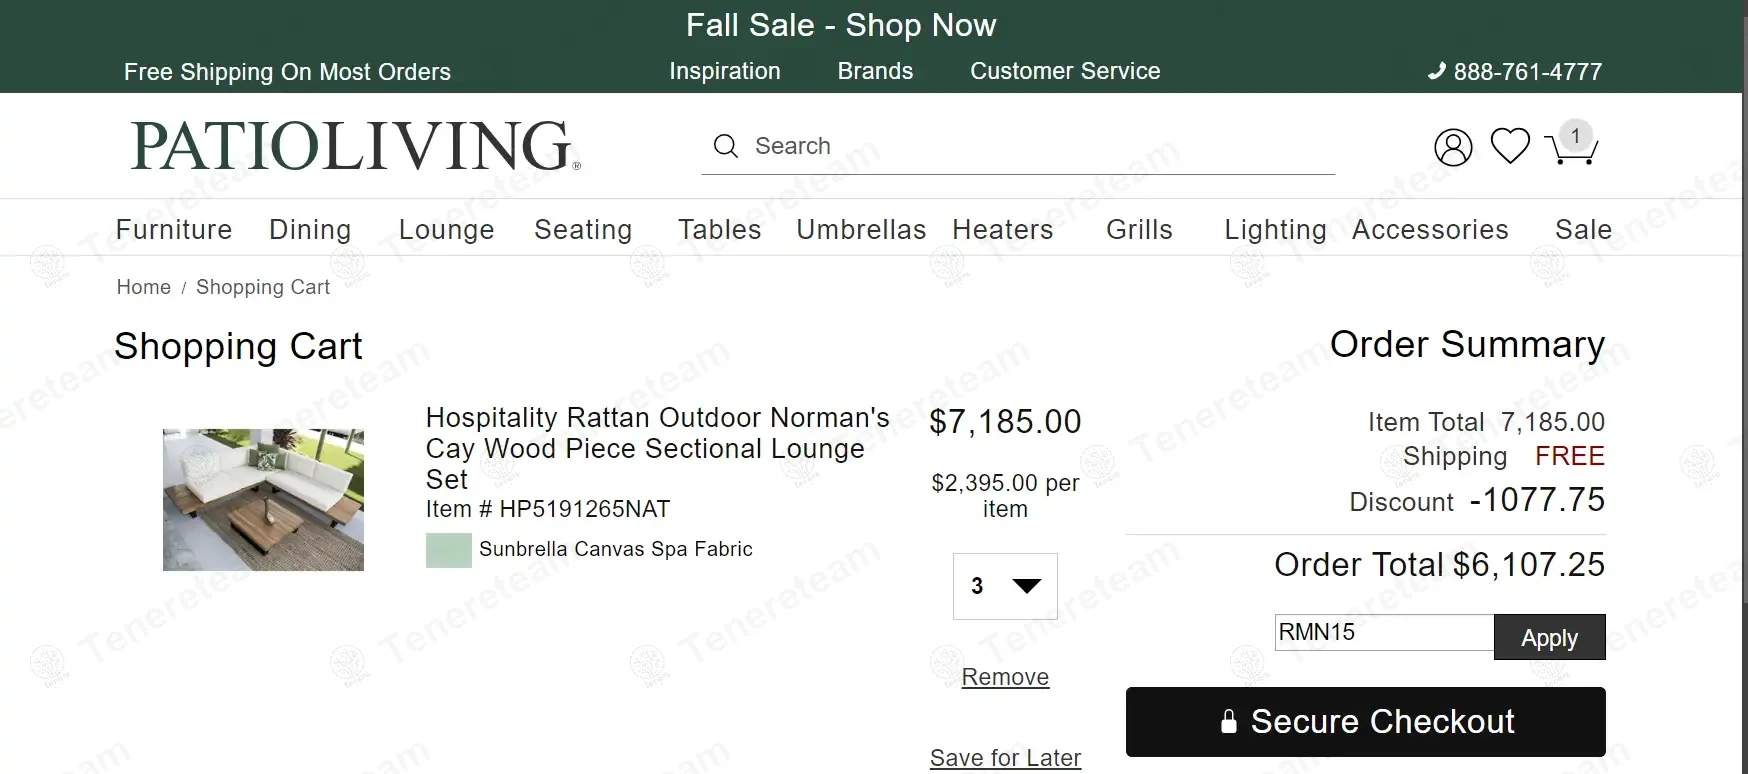Save the item for later
The width and height of the screenshot is (1748, 774).
[x=1005, y=758]
